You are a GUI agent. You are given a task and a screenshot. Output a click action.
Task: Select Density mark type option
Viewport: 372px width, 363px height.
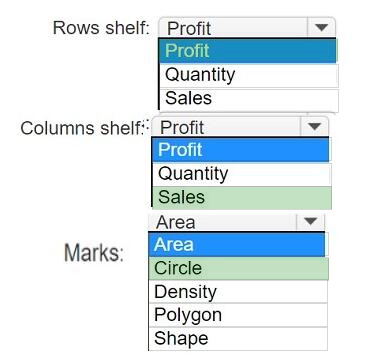(238, 292)
